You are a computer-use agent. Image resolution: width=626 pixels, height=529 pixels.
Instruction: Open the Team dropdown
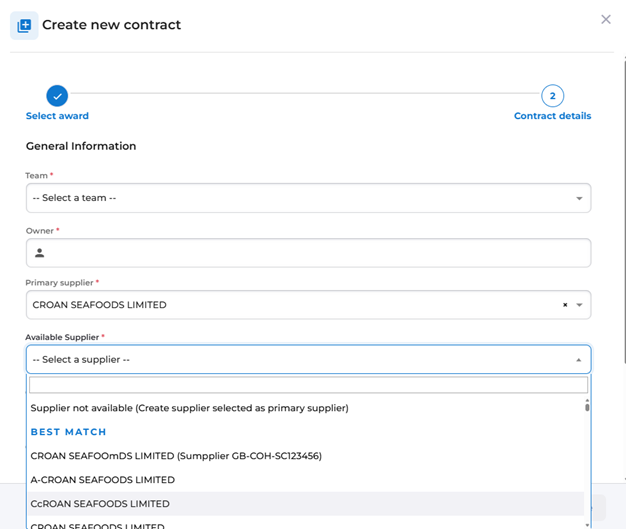pyautogui.click(x=308, y=198)
